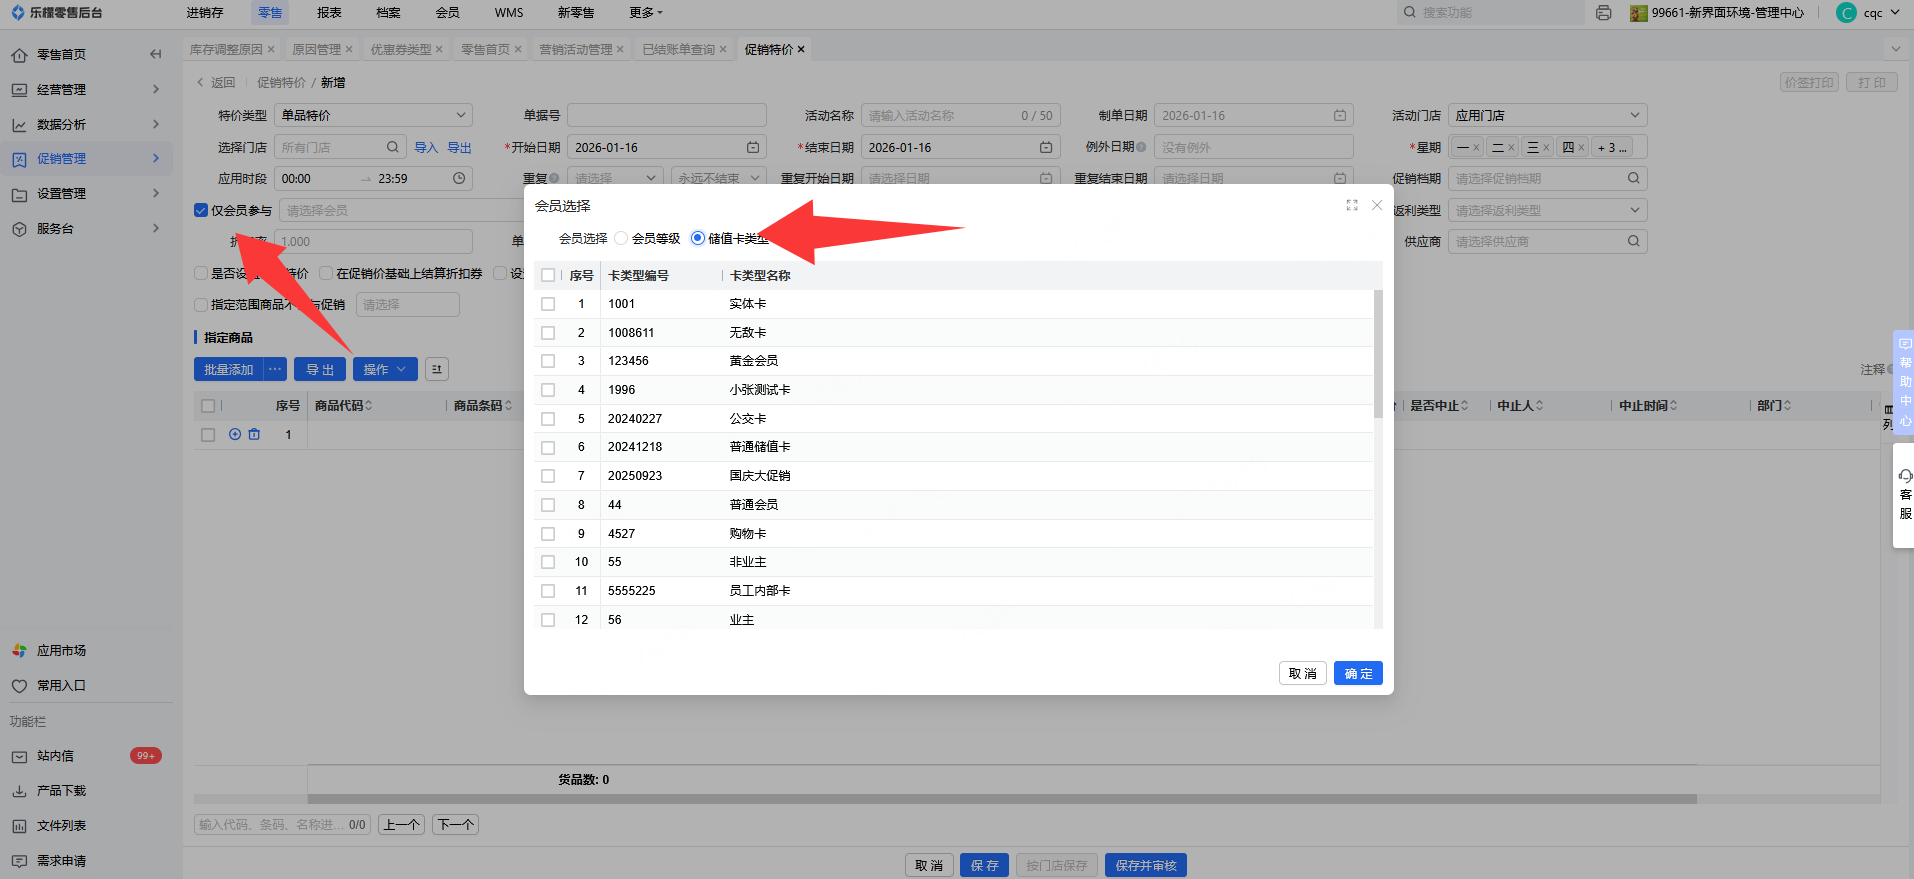Click the 文件列表 icon
1914x879 pixels.
(x=19, y=826)
